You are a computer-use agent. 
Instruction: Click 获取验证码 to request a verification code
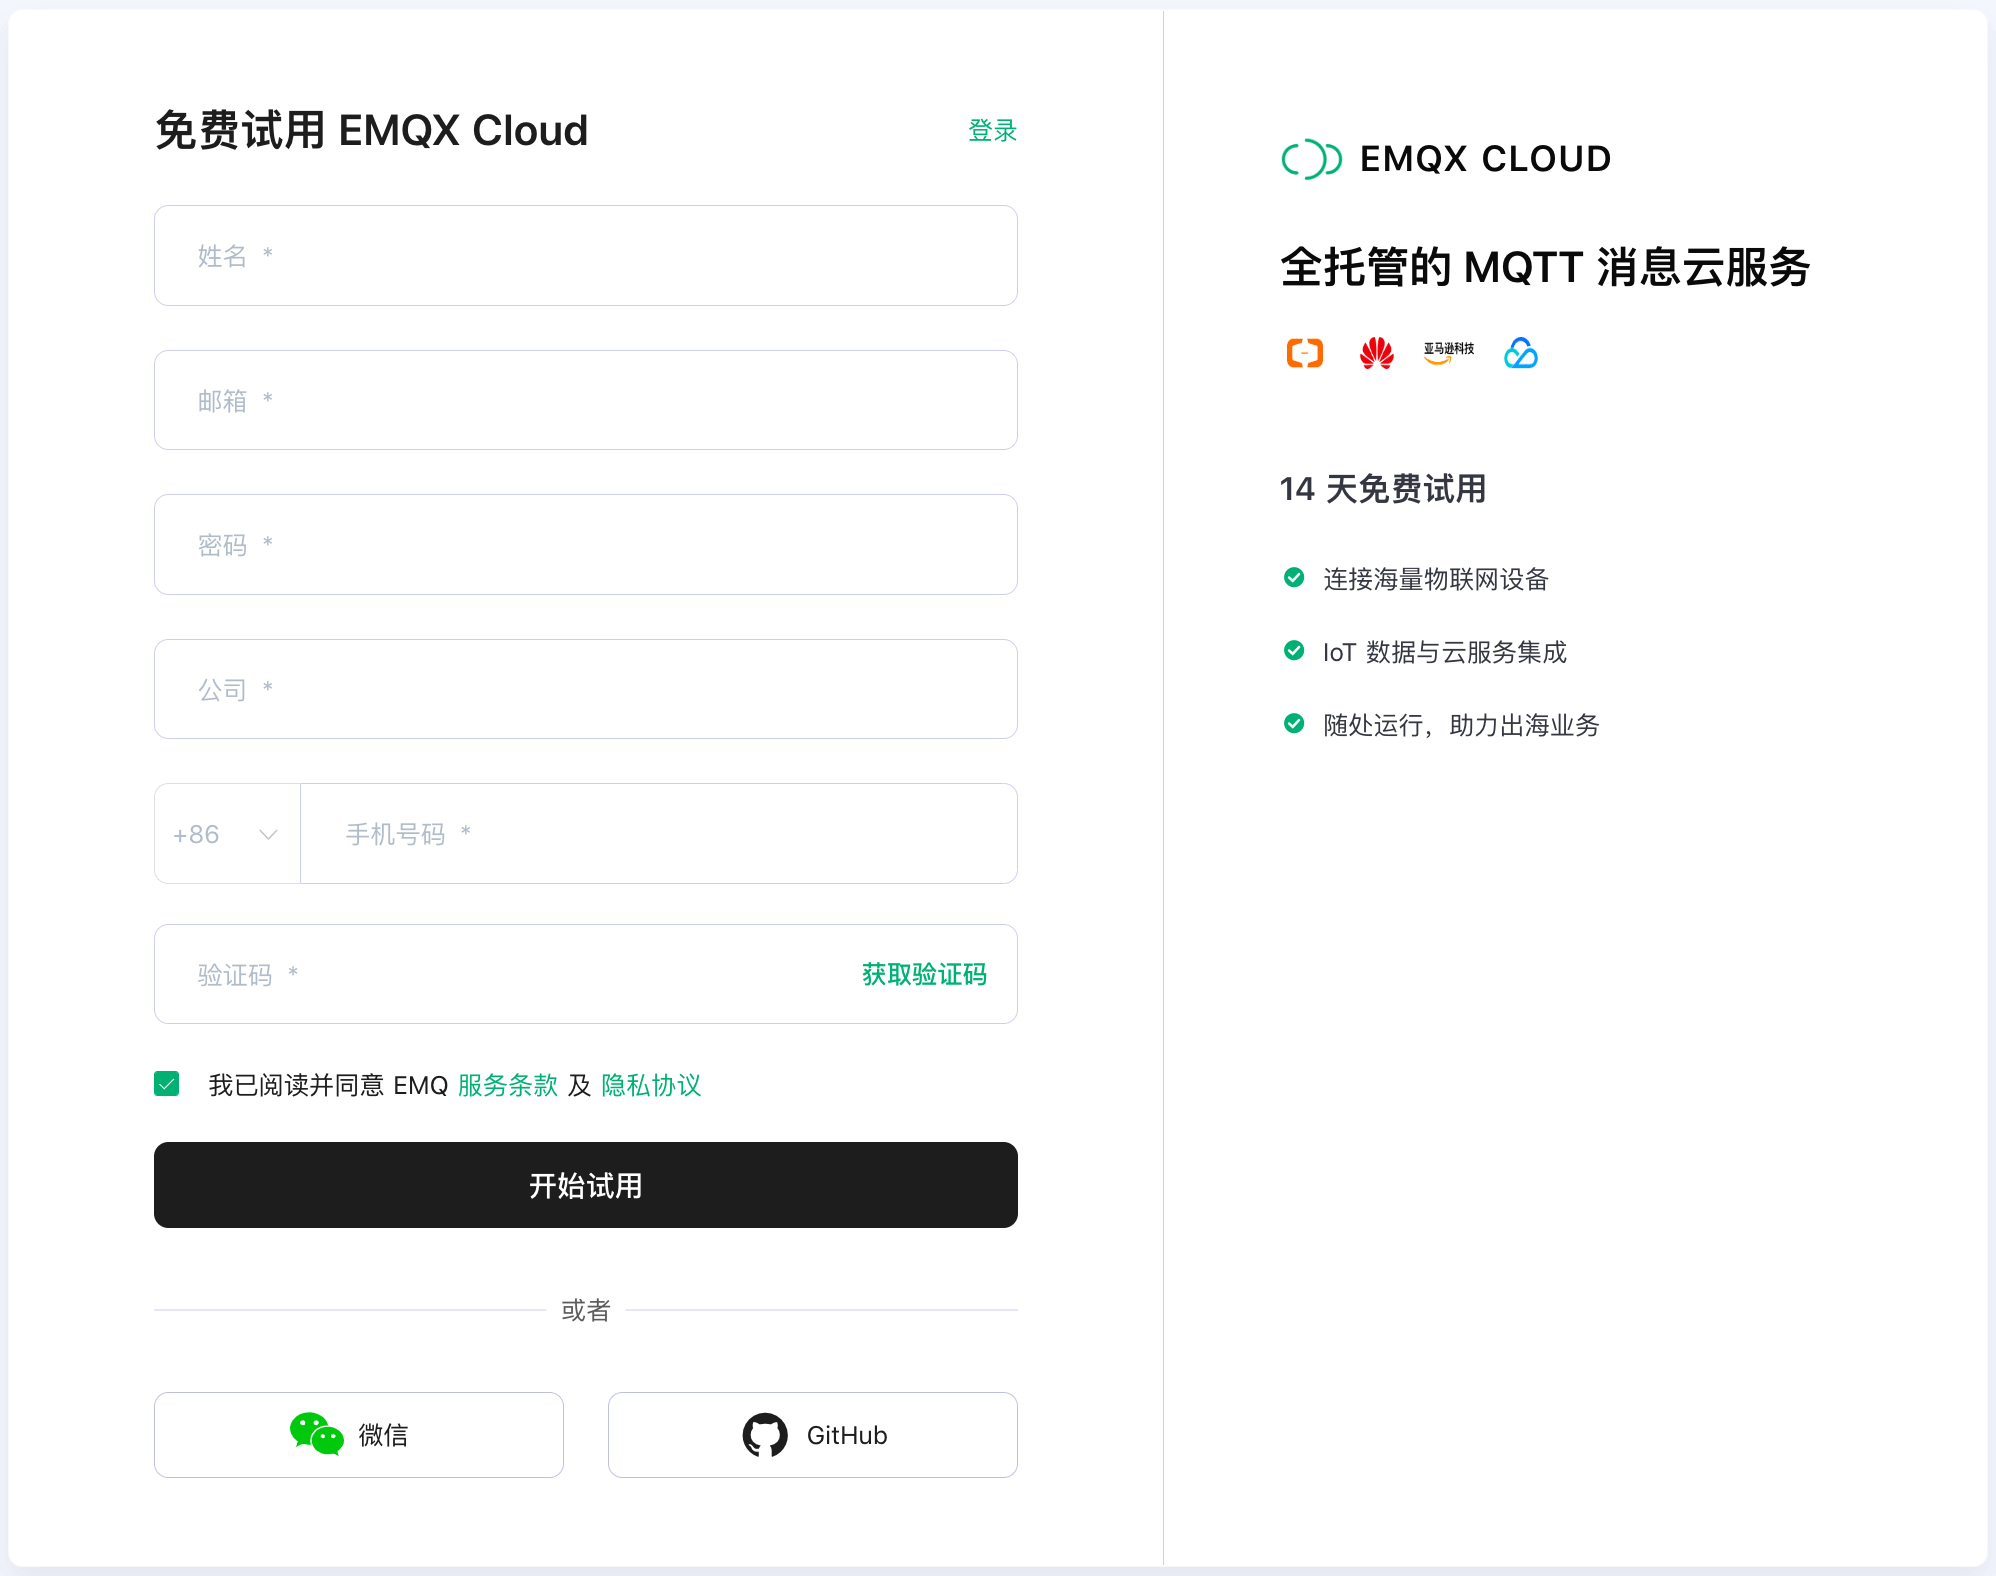point(923,974)
